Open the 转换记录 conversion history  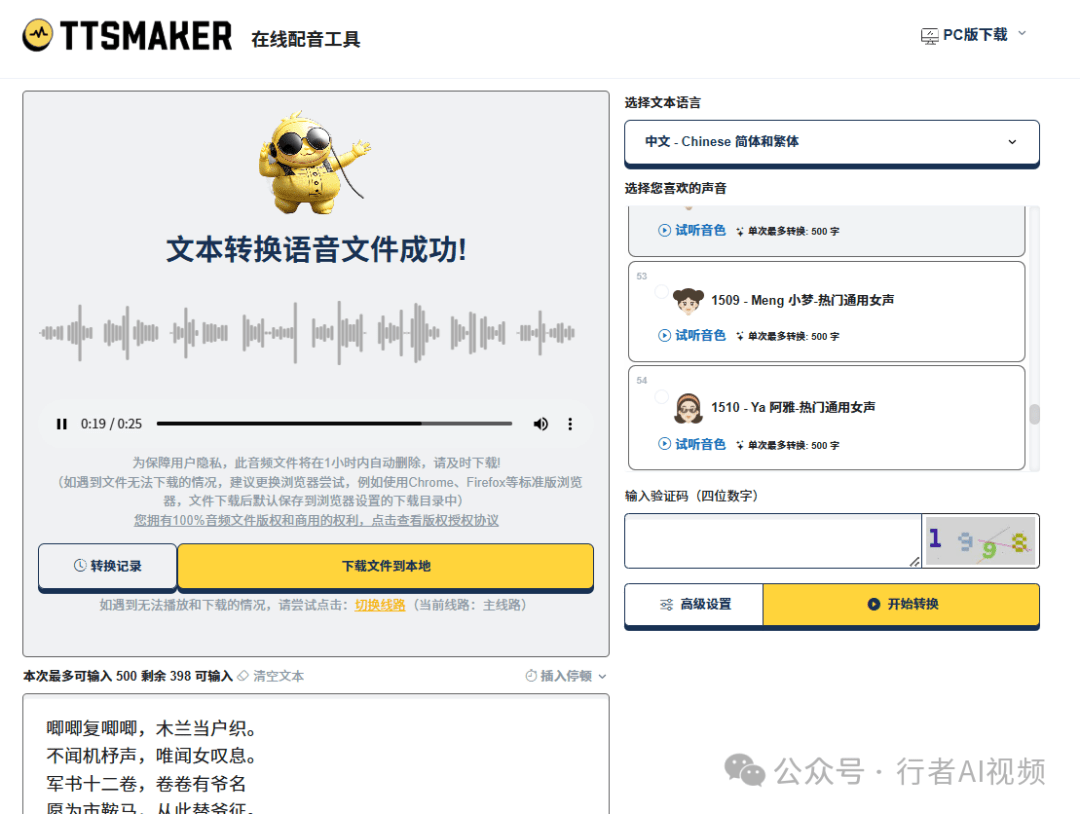click(107, 566)
